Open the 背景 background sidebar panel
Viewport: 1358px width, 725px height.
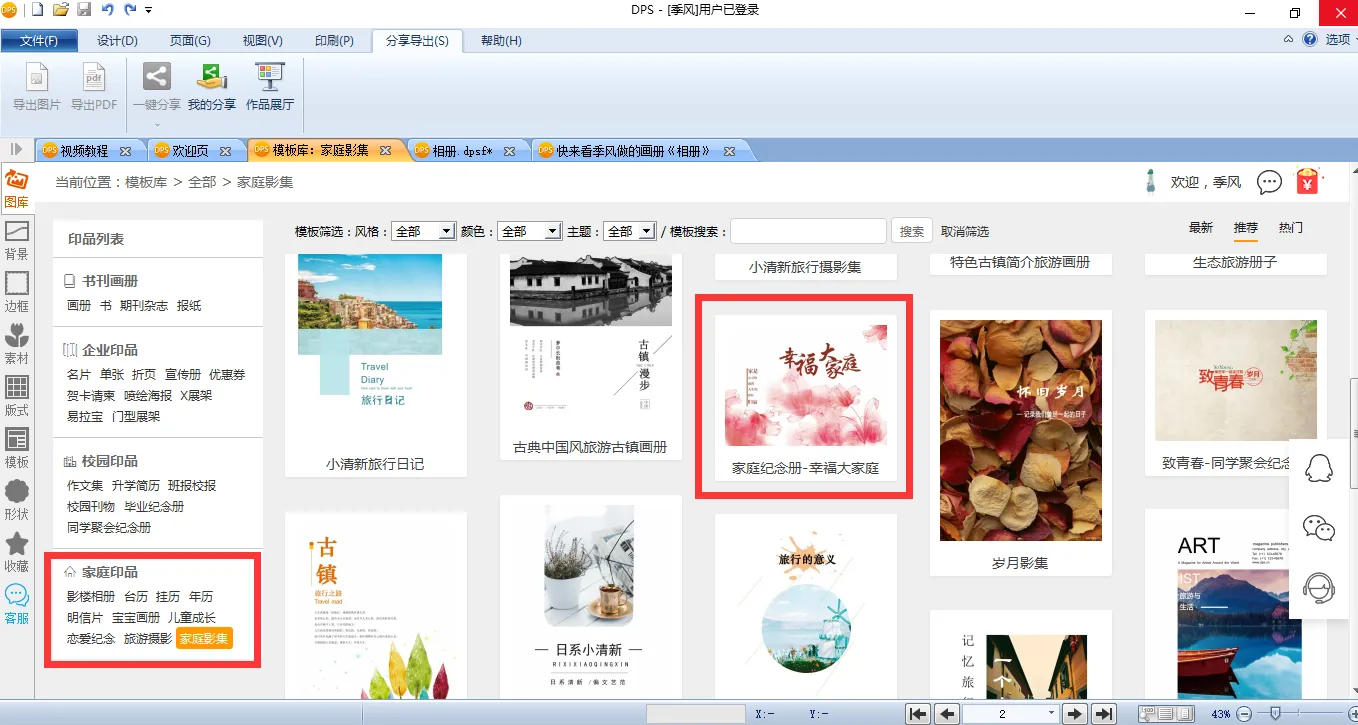(x=17, y=241)
